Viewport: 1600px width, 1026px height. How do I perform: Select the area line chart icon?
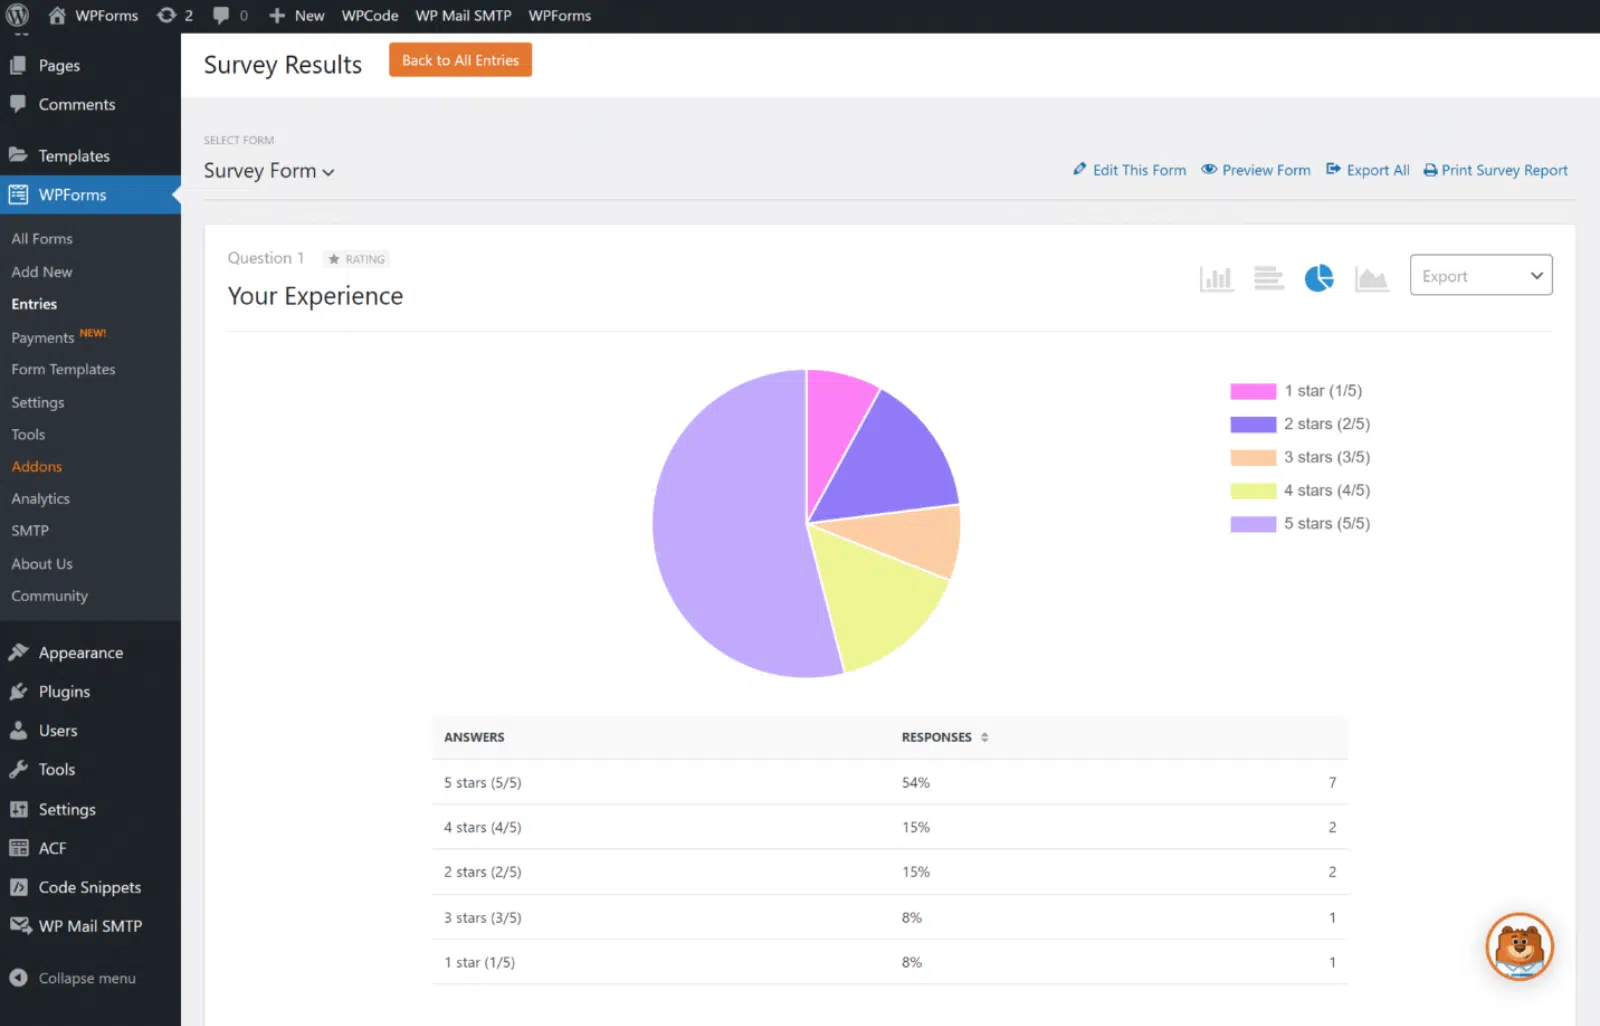(x=1371, y=279)
